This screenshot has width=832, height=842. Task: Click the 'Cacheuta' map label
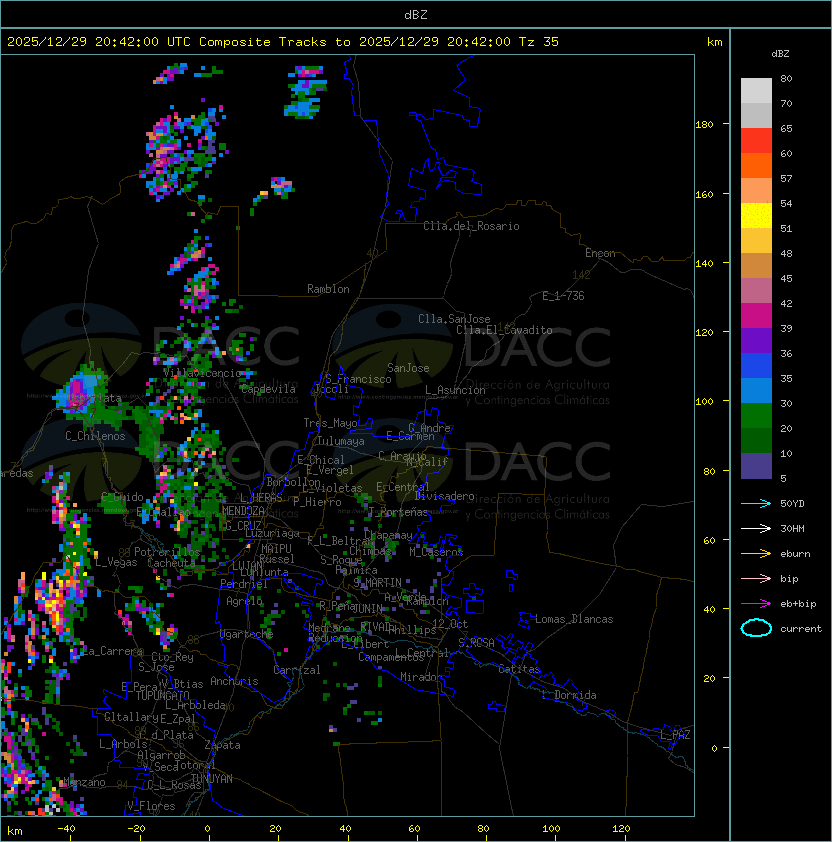click(171, 563)
